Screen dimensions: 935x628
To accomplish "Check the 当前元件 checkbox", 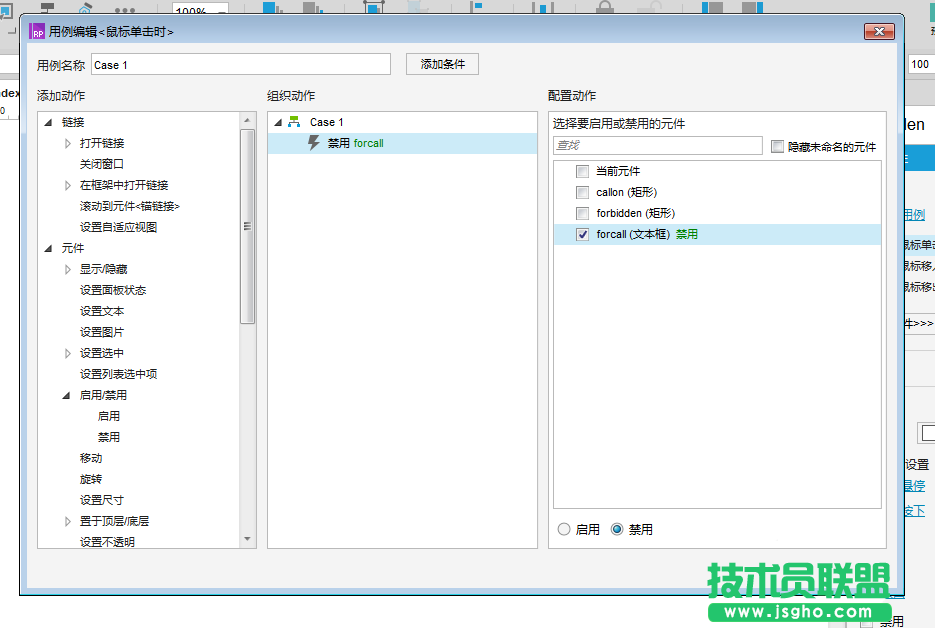I will click(583, 172).
